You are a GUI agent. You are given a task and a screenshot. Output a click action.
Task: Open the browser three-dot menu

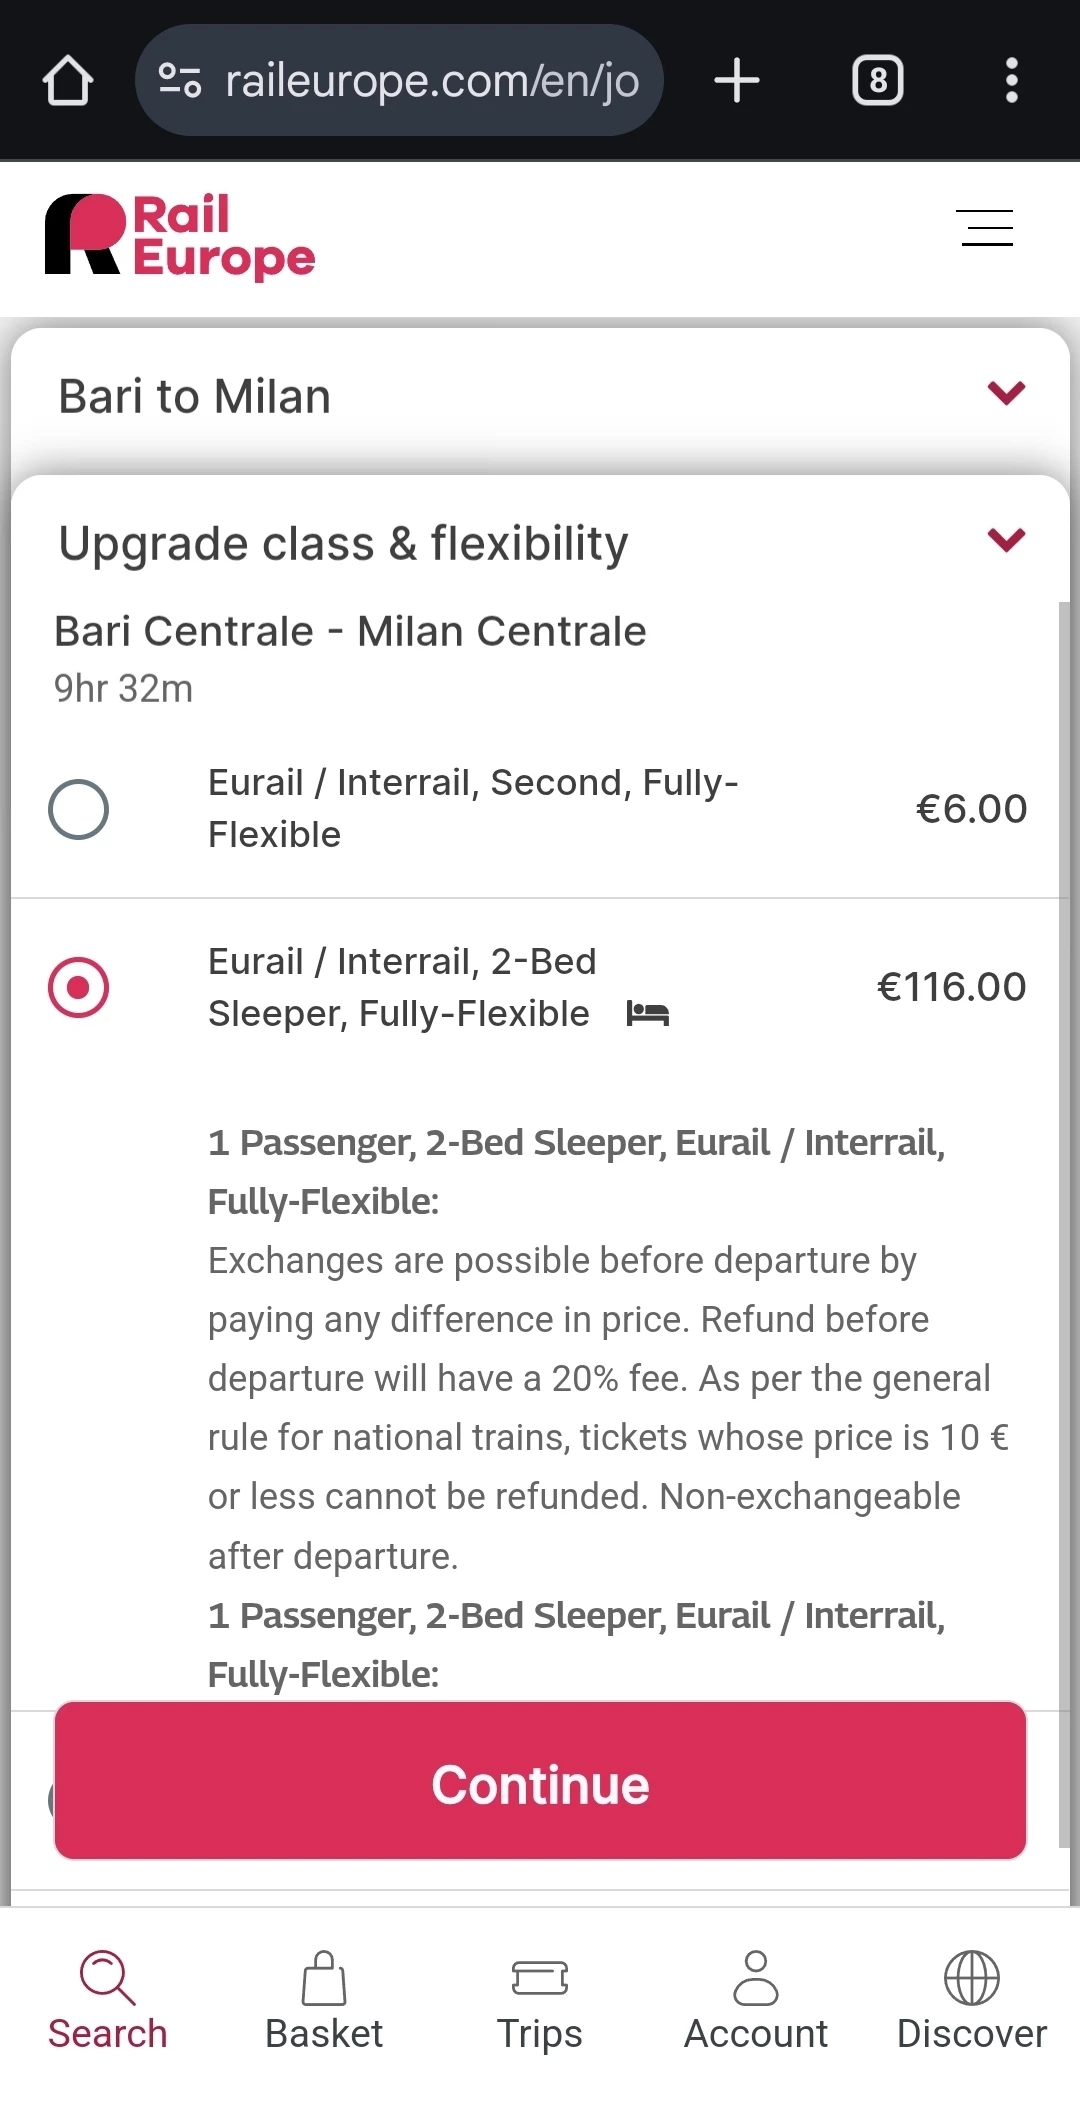[1011, 81]
